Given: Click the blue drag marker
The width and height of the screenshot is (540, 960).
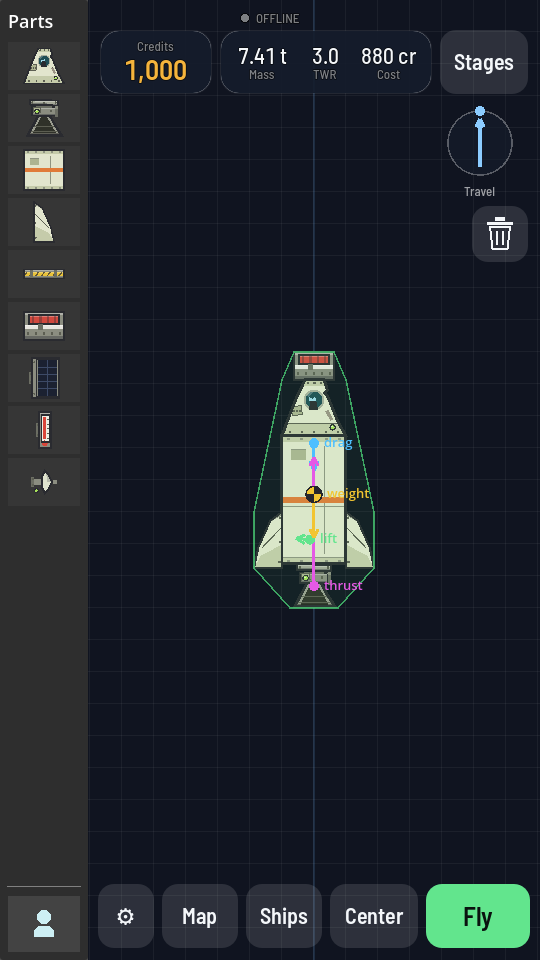Looking at the screenshot, I should 313,443.
